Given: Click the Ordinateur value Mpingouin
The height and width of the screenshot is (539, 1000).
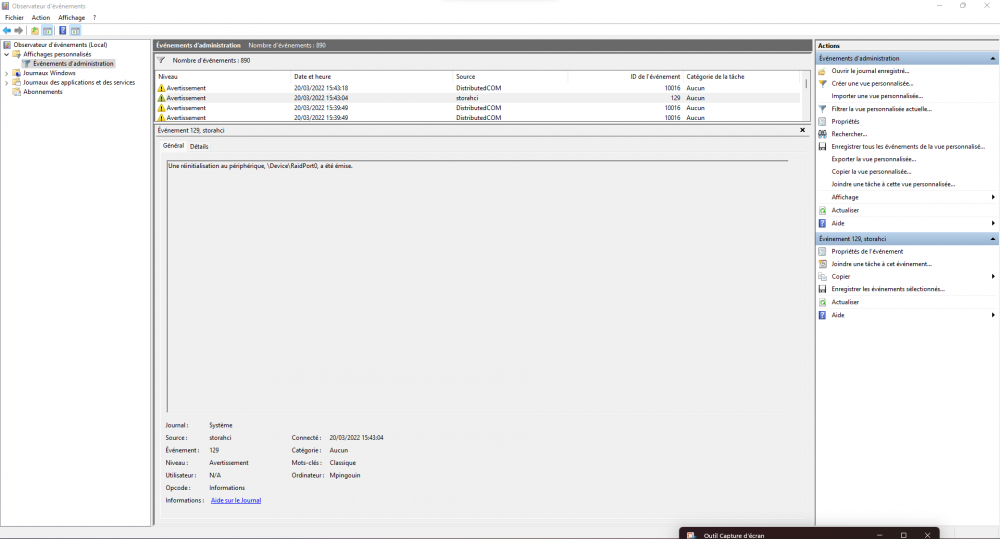Looking at the screenshot, I should click(345, 475).
